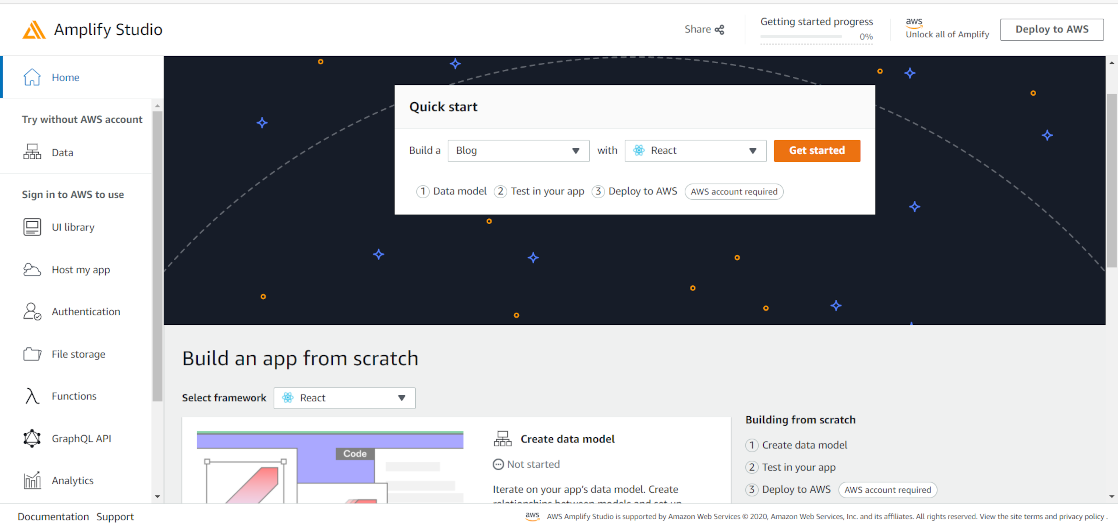Click Building from scratch step Create data model
The width and height of the screenshot is (1118, 529).
[796, 445]
